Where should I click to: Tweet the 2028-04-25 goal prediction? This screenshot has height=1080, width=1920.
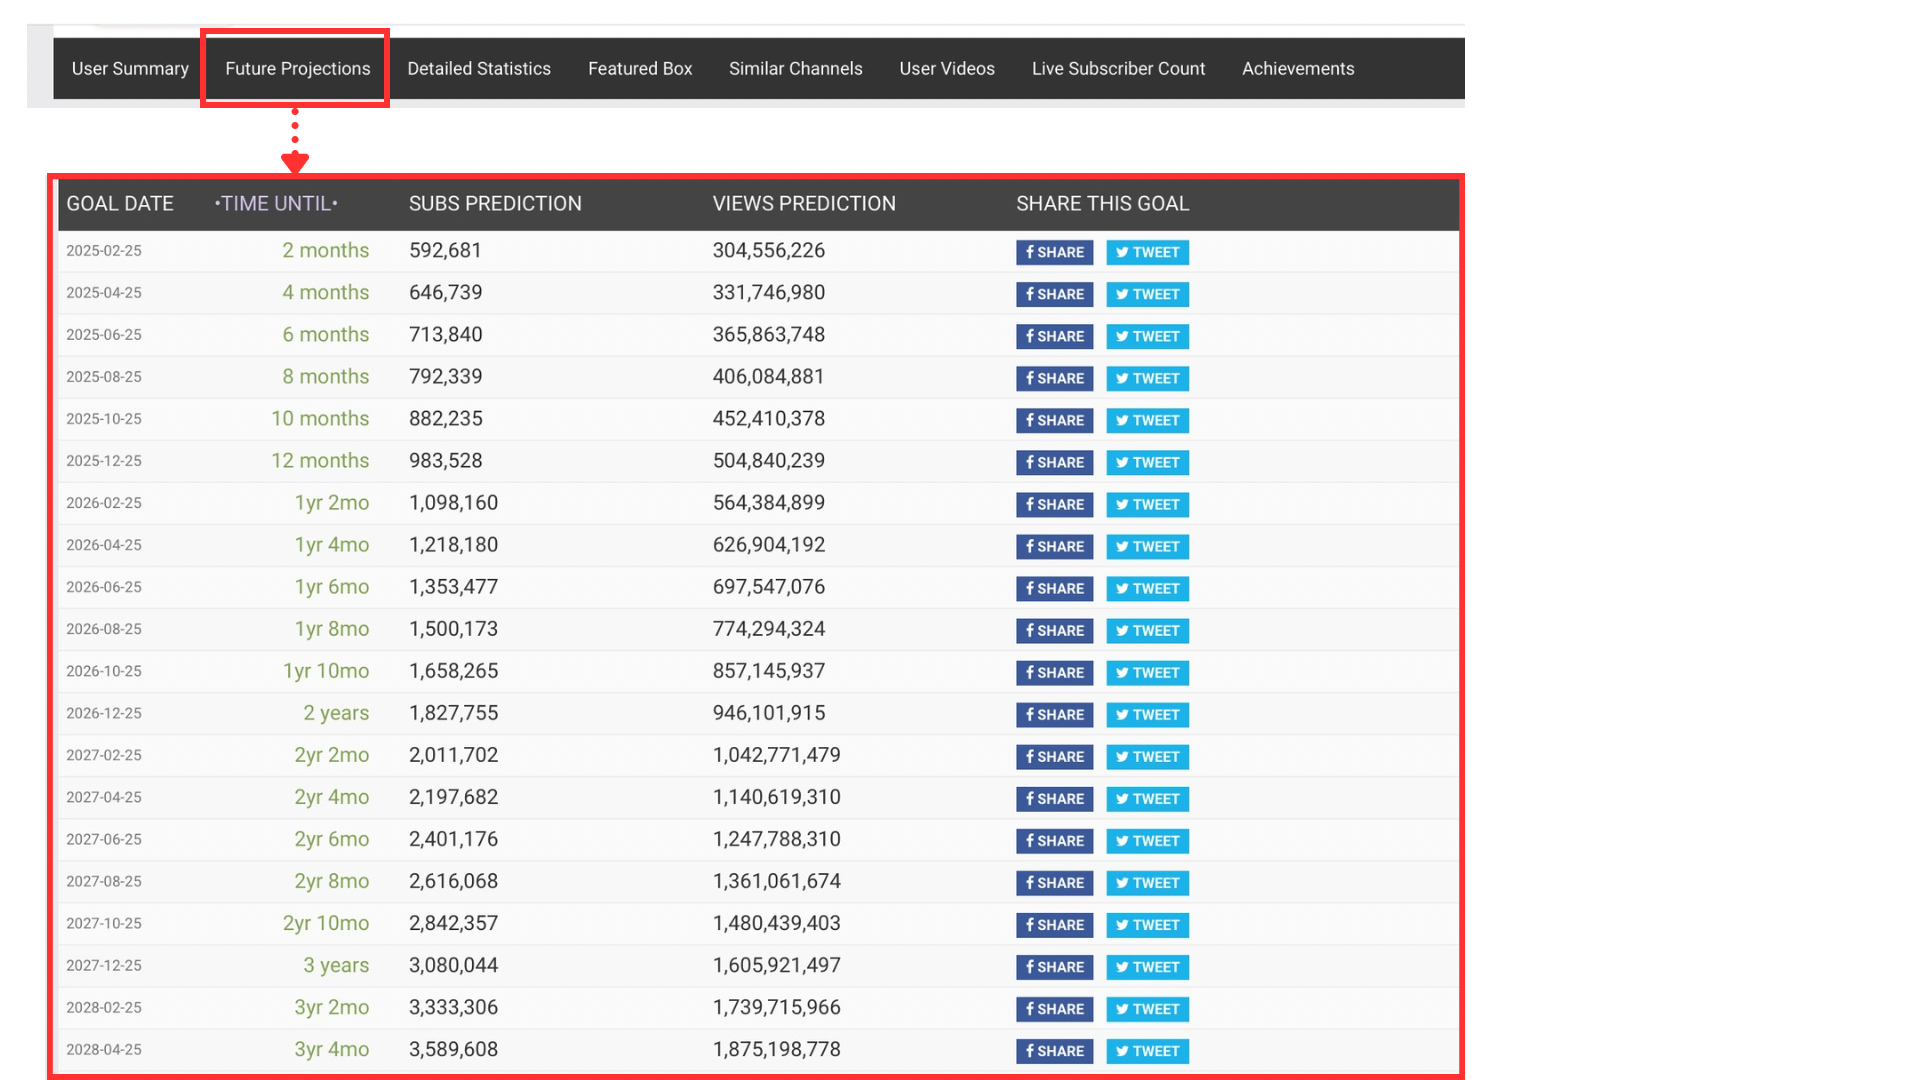pyautogui.click(x=1147, y=1051)
